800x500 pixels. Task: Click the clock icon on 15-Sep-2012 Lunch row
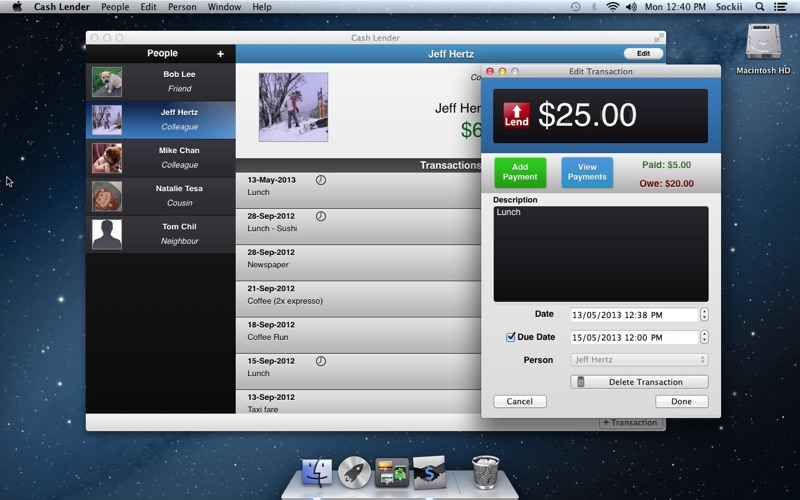coord(320,361)
